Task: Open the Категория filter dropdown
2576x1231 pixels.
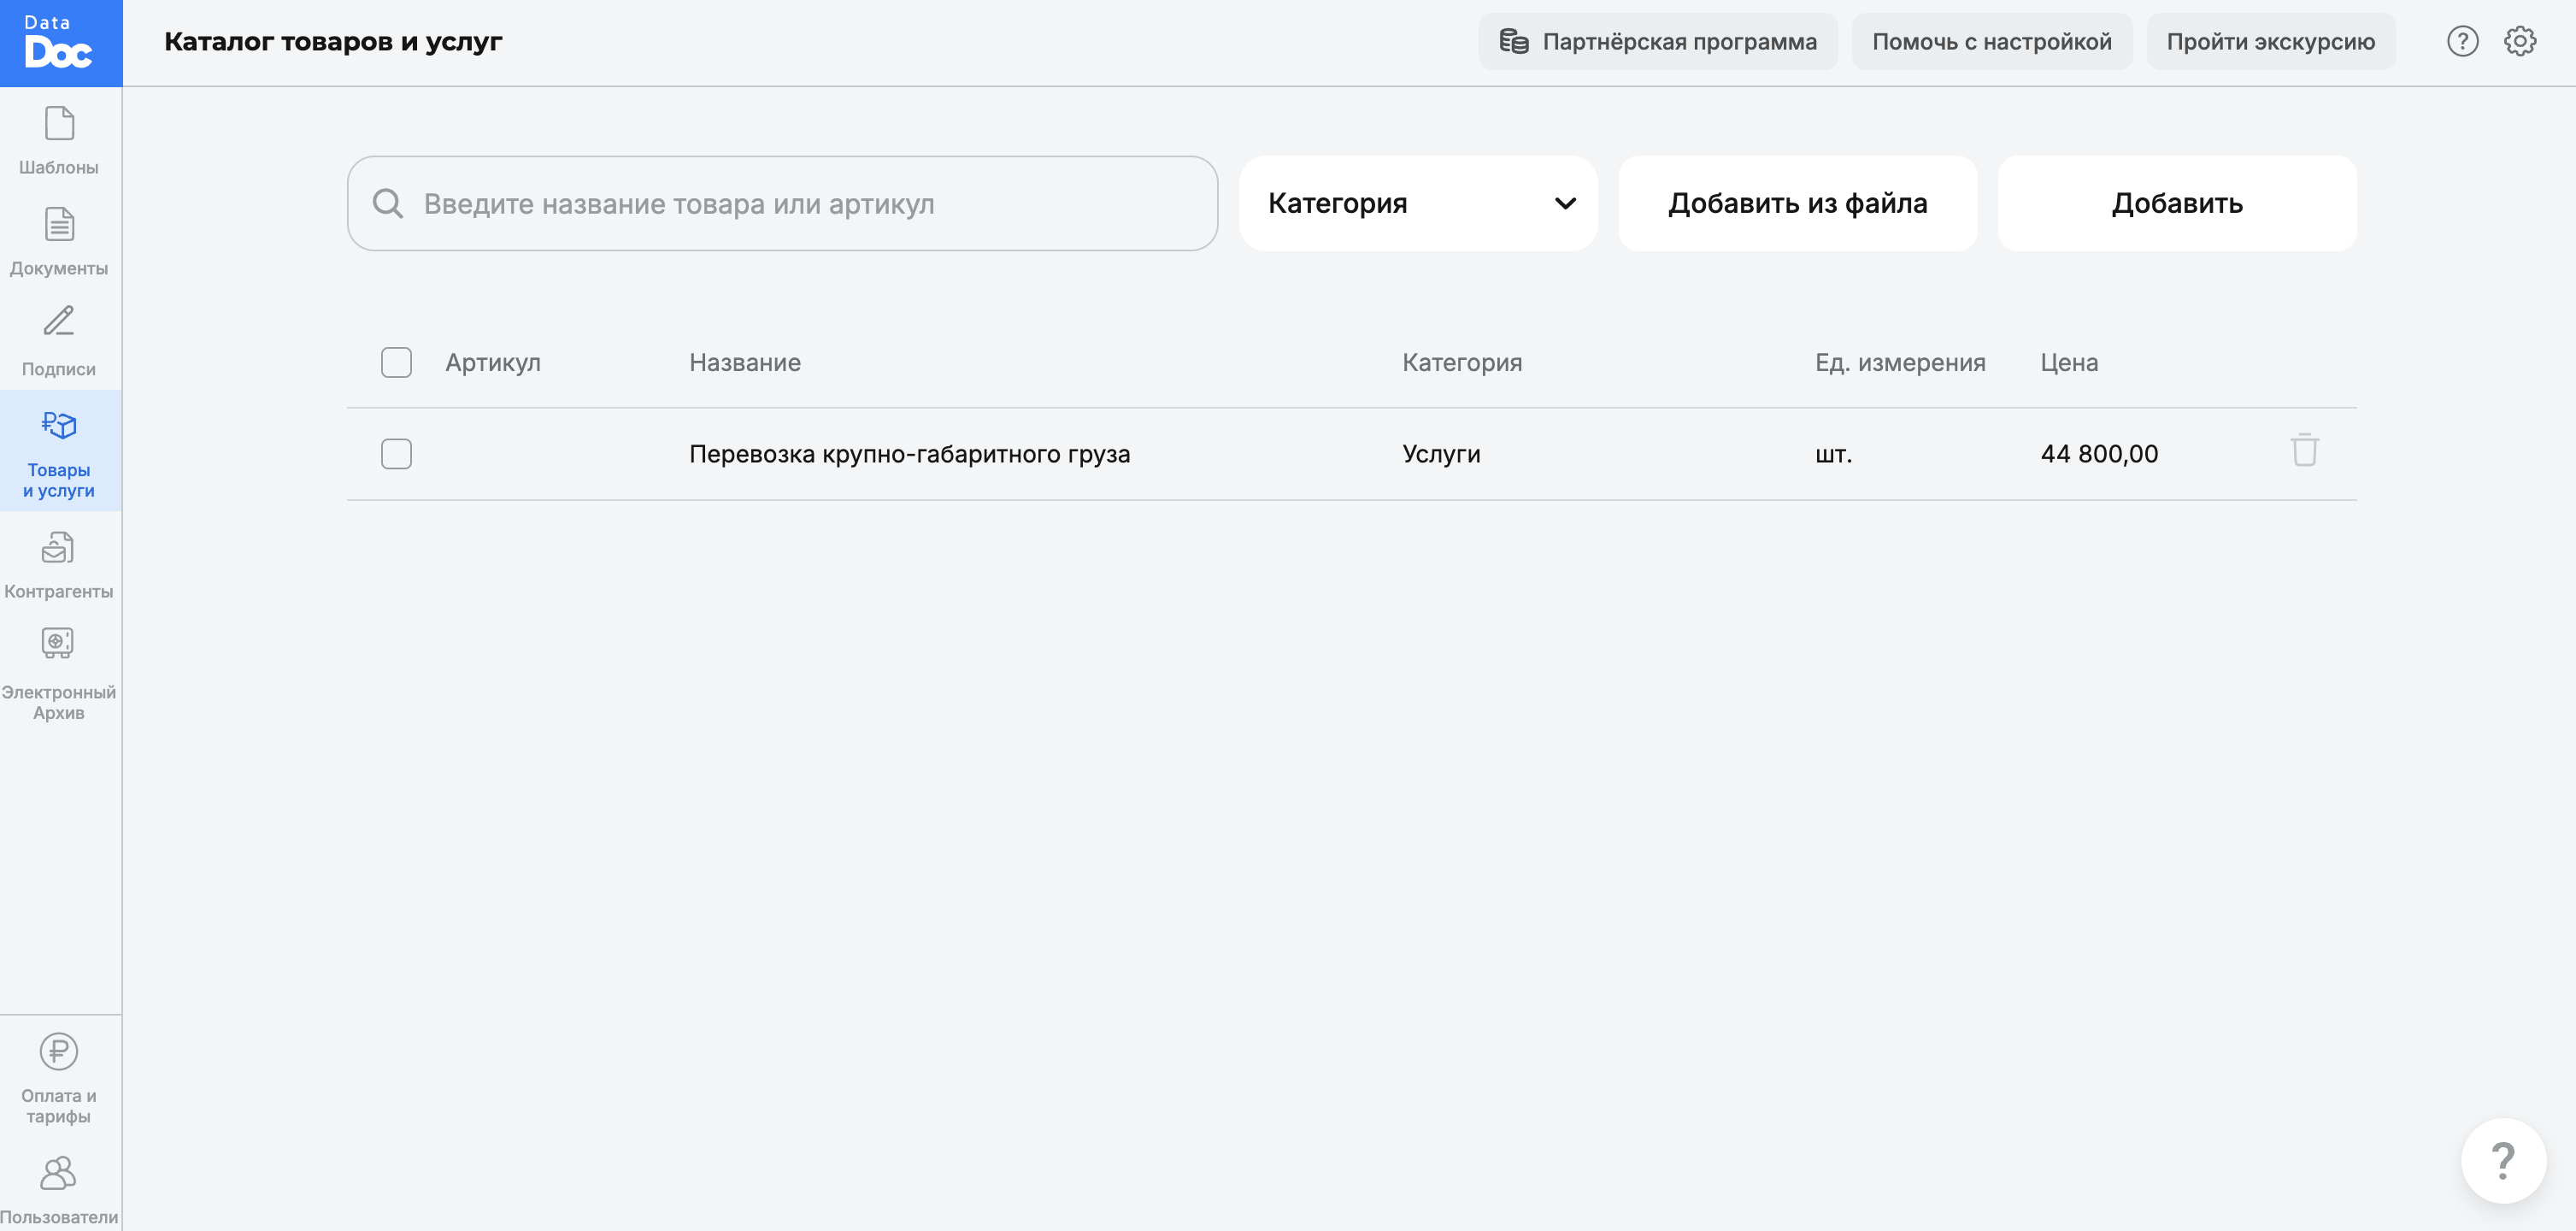Action: pos(1418,203)
